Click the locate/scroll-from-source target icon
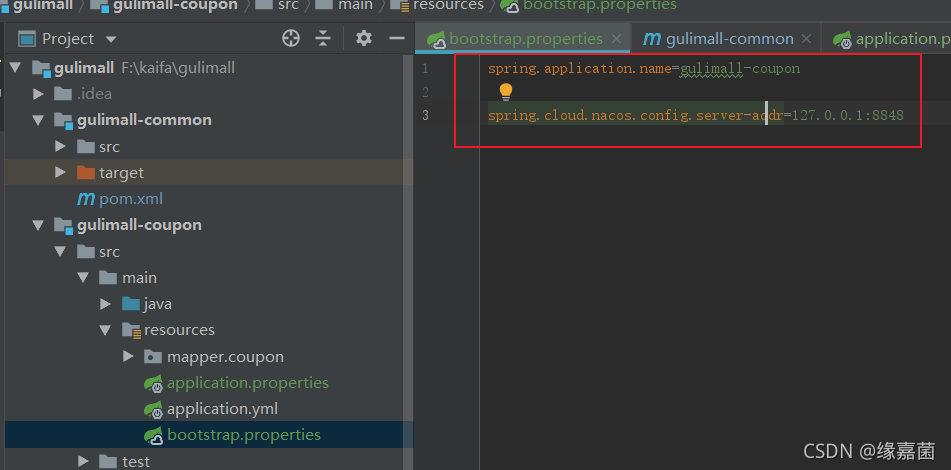Image resolution: width=951 pixels, height=470 pixels. (x=291, y=38)
